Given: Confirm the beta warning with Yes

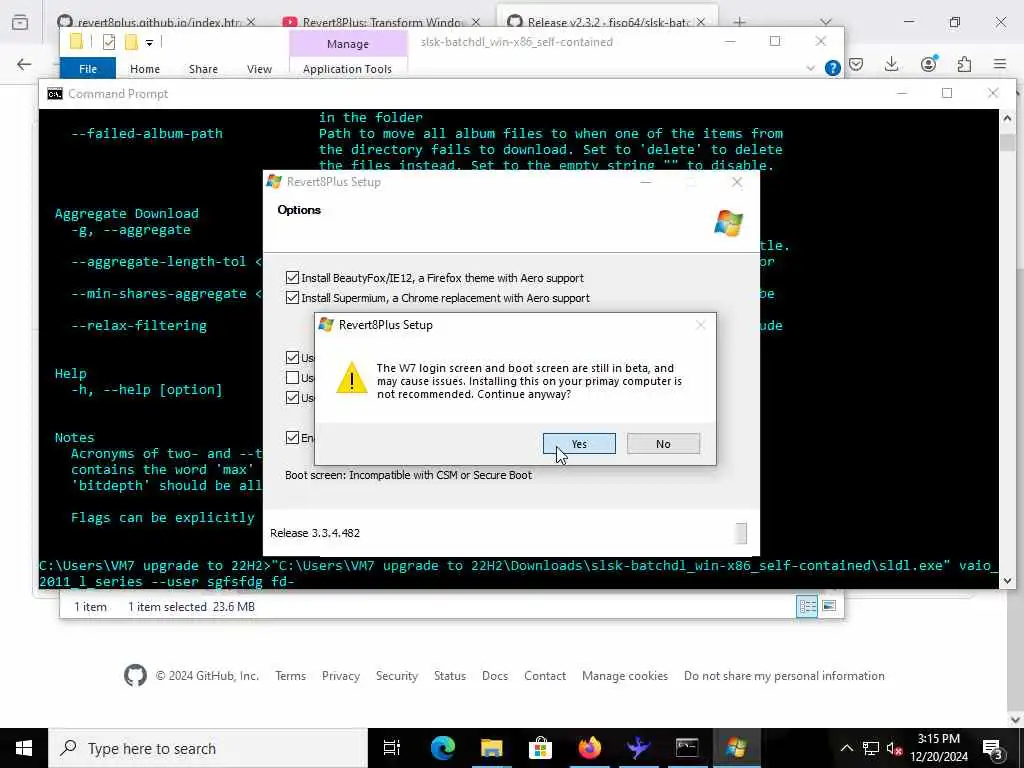Looking at the screenshot, I should (x=579, y=444).
